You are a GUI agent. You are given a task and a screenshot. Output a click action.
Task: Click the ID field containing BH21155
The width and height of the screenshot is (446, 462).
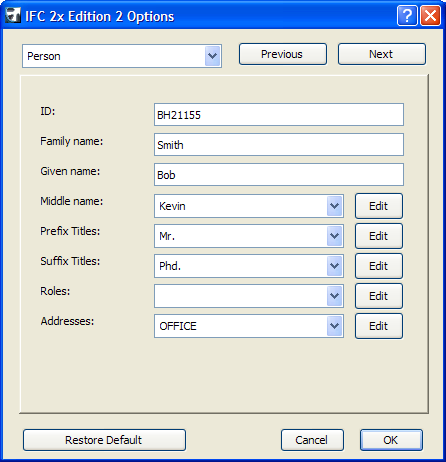pos(279,115)
